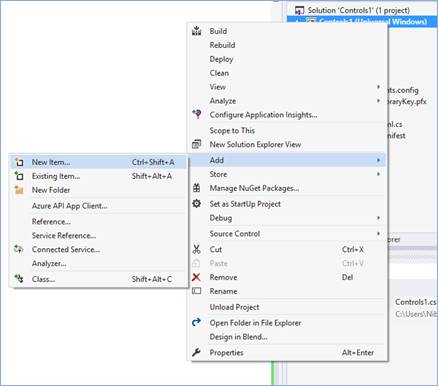Click the New Item icon in submenu
This screenshot has height=386, width=438.
(19, 162)
